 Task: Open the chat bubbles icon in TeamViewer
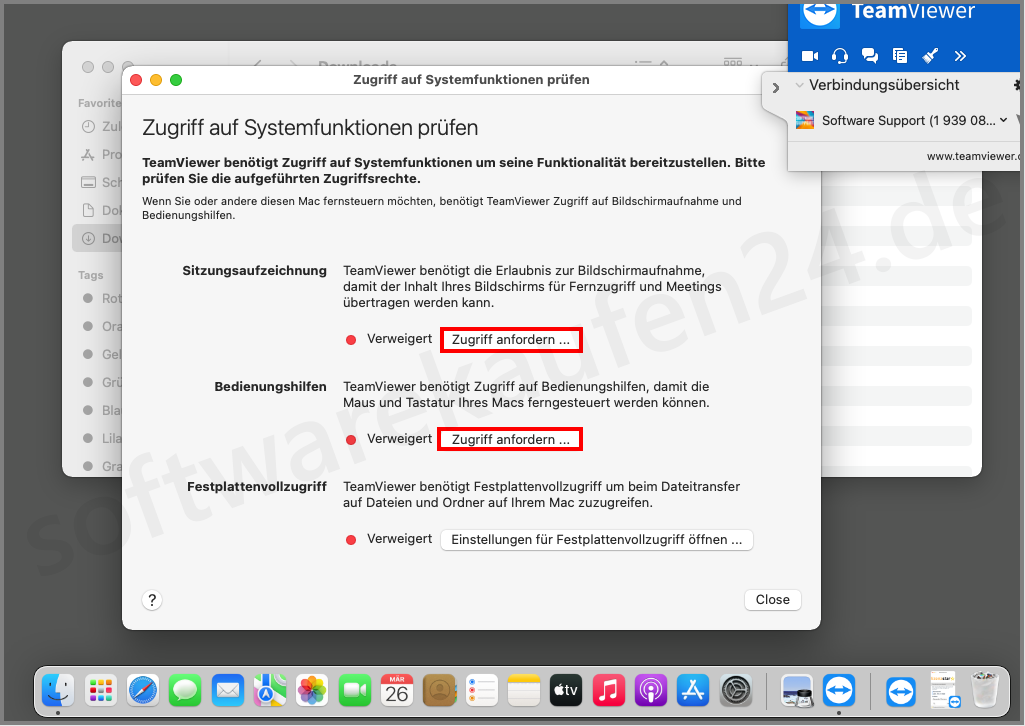pyautogui.click(x=870, y=56)
